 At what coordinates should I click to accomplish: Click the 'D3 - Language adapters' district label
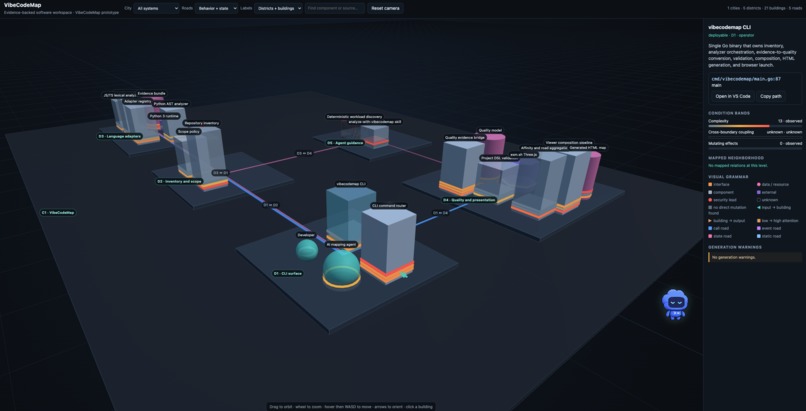(120, 137)
